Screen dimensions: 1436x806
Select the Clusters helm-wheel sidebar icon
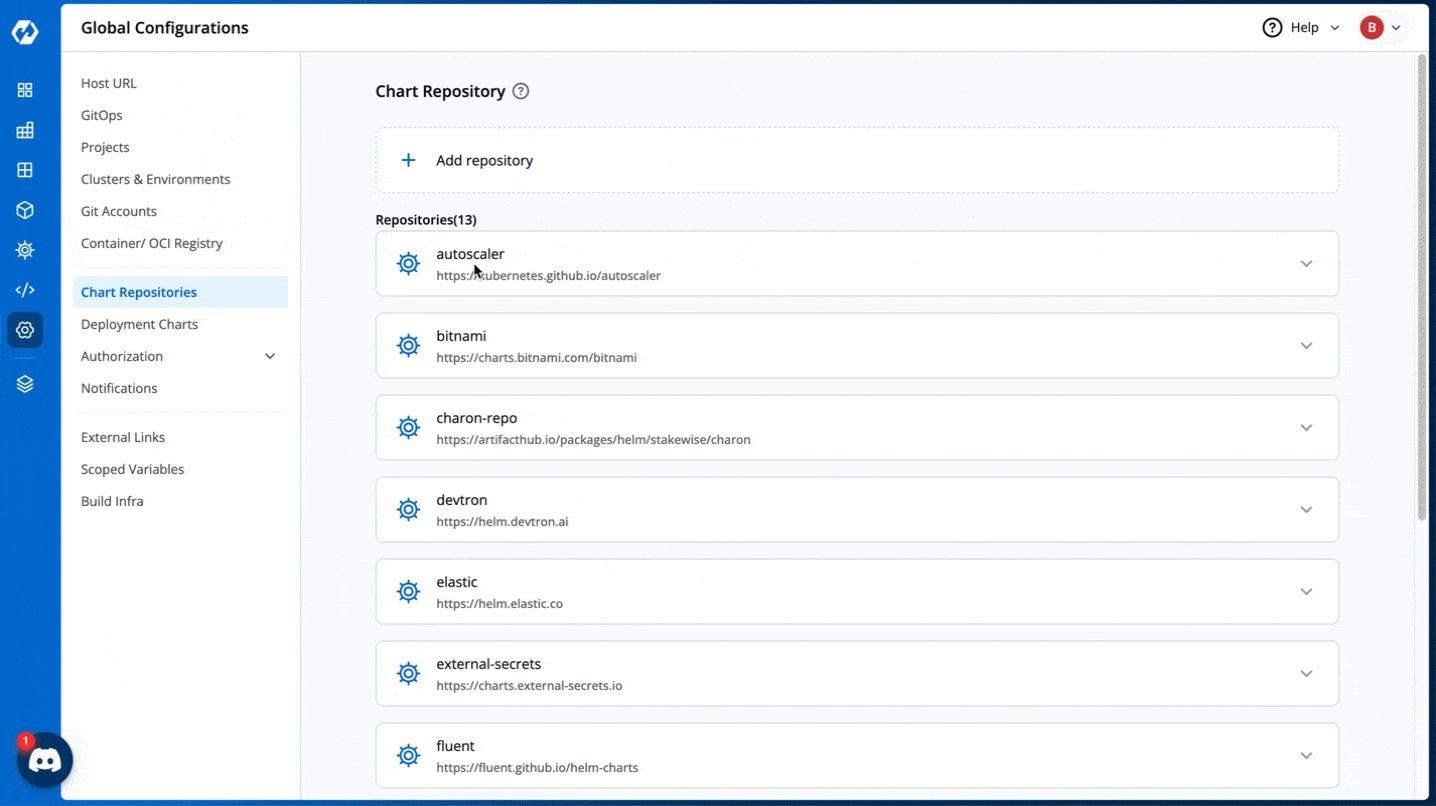tap(24, 250)
